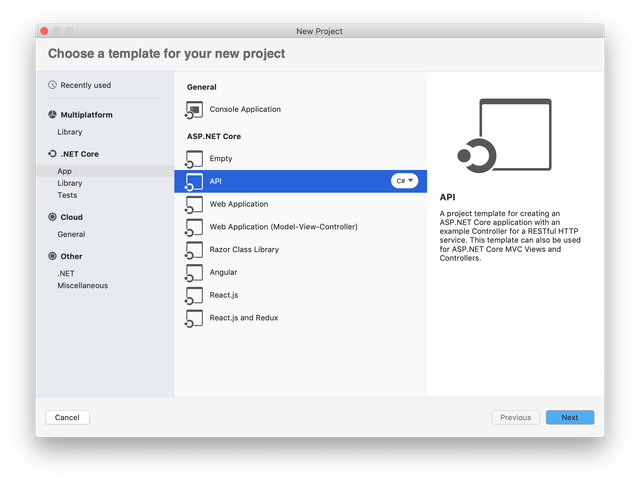640x484 pixels.
Task: Select Web Application (Model-View-Controller) template
Action: (283, 227)
